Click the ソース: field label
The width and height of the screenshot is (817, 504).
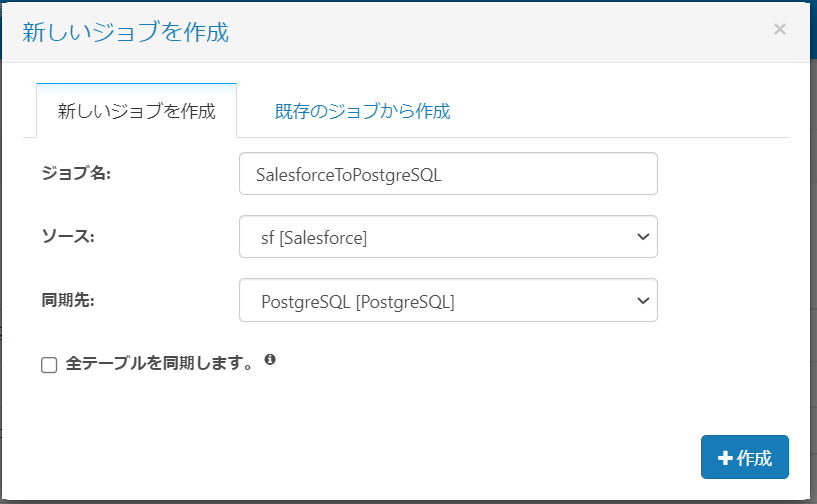coord(66,236)
